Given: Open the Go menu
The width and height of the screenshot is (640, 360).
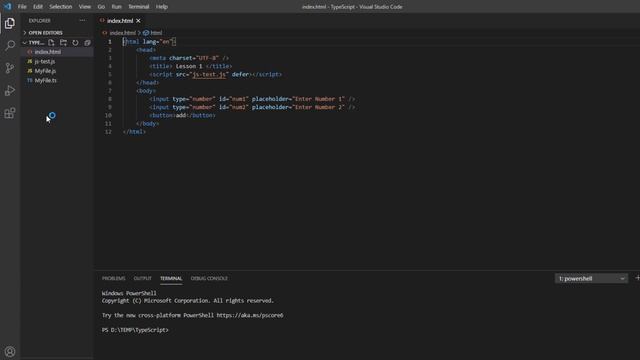Looking at the screenshot, I should click(x=101, y=7).
